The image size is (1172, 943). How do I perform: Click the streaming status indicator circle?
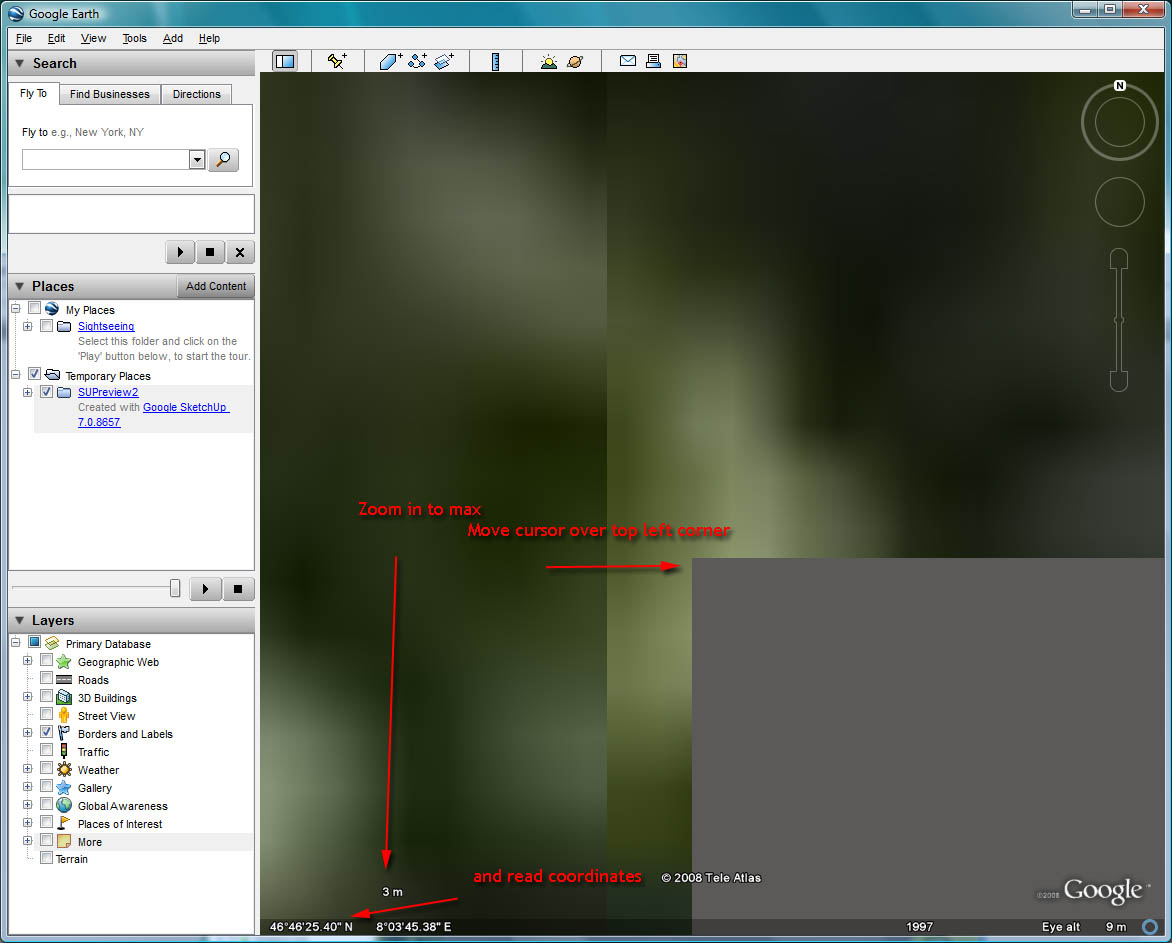click(x=1150, y=927)
